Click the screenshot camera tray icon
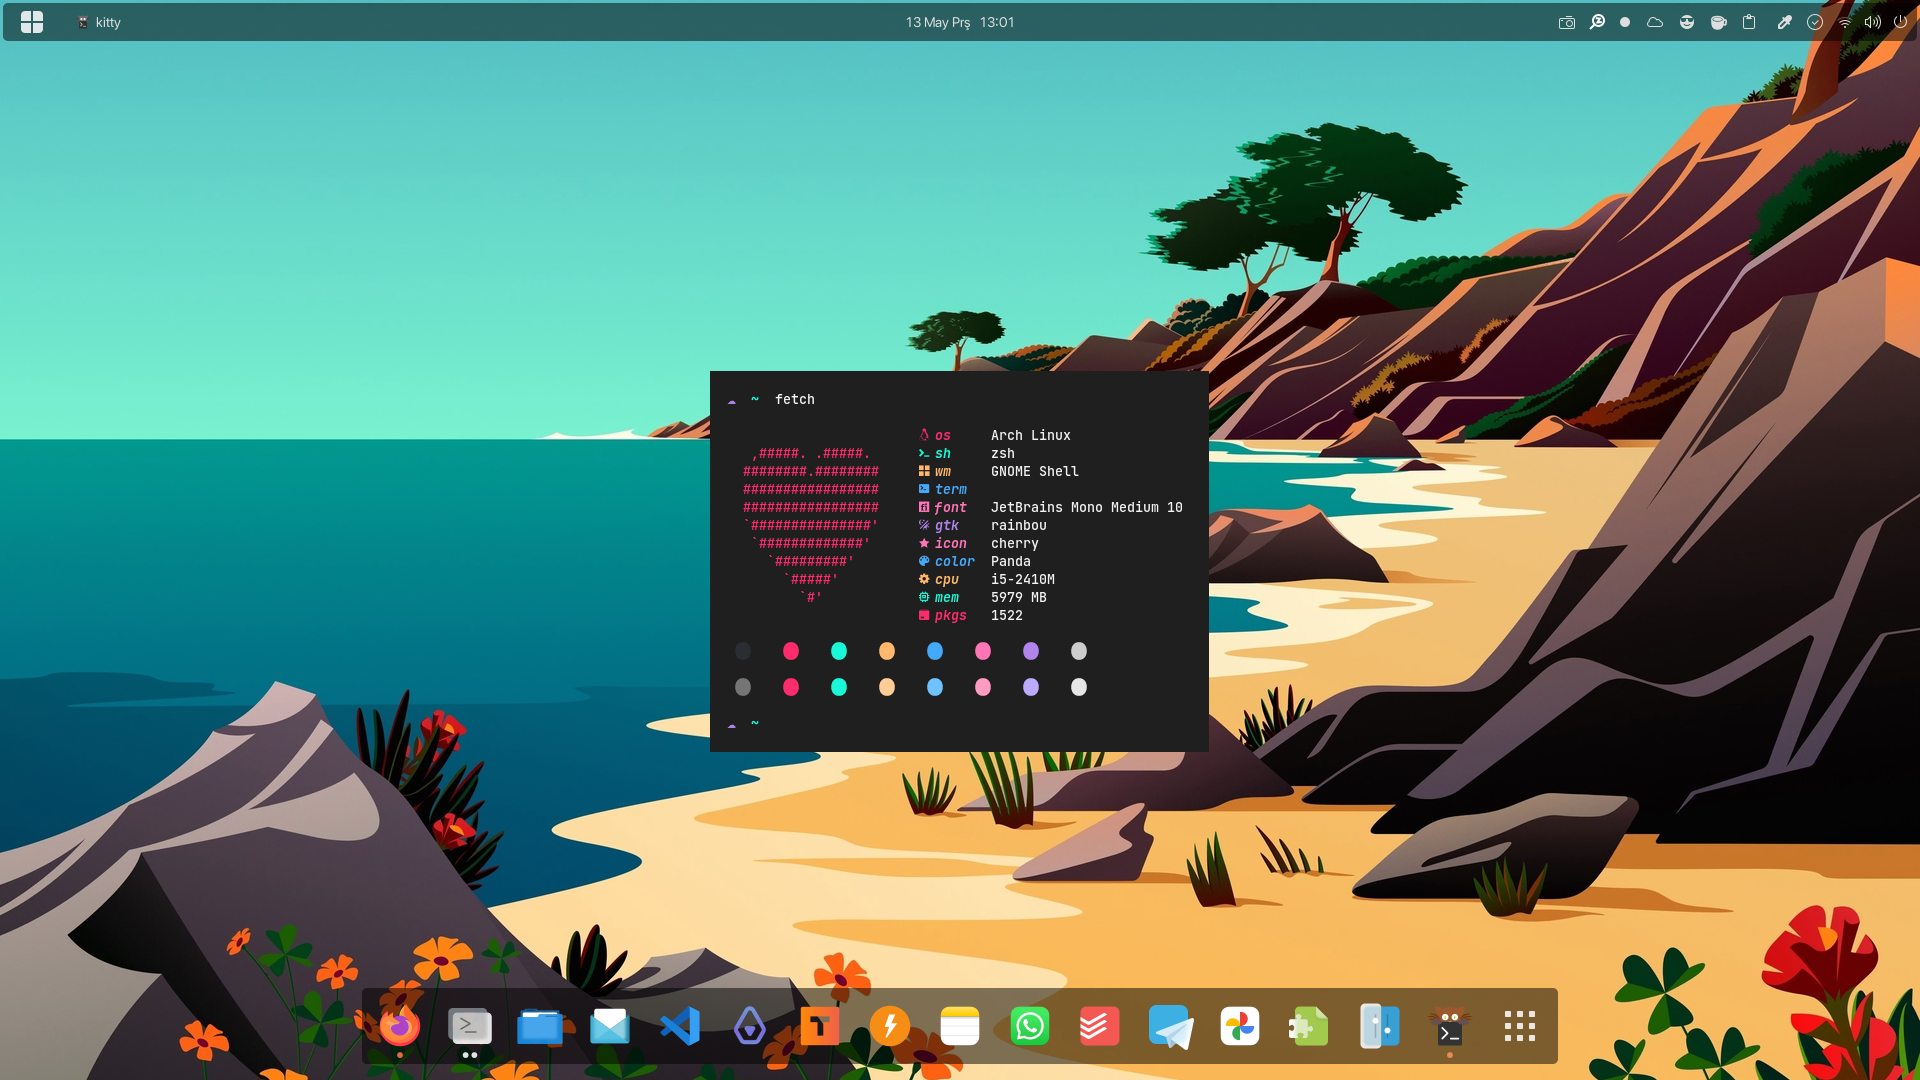Image resolution: width=1920 pixels, height=1080 pixels. point(1567,22)
